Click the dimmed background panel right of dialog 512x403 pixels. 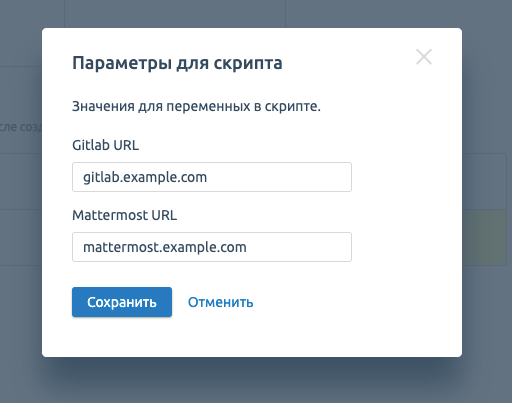pyautogui.click(x=487, y=100)
